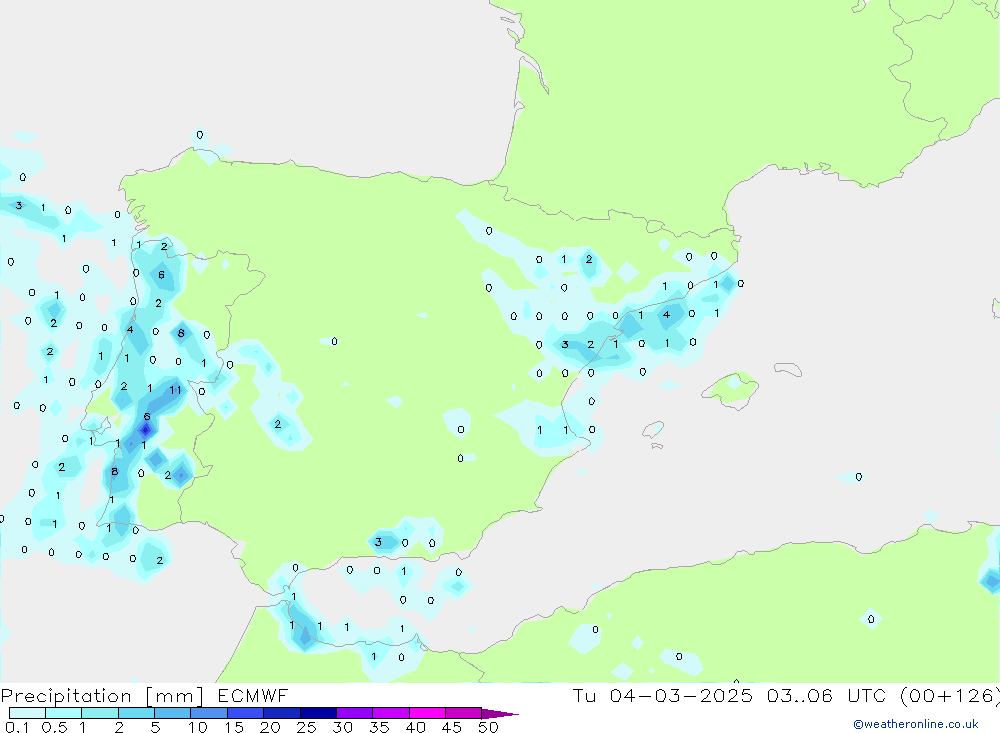Click the '(00+126)' forecast offset text
Screen dimensions: 1000x733
949,696
